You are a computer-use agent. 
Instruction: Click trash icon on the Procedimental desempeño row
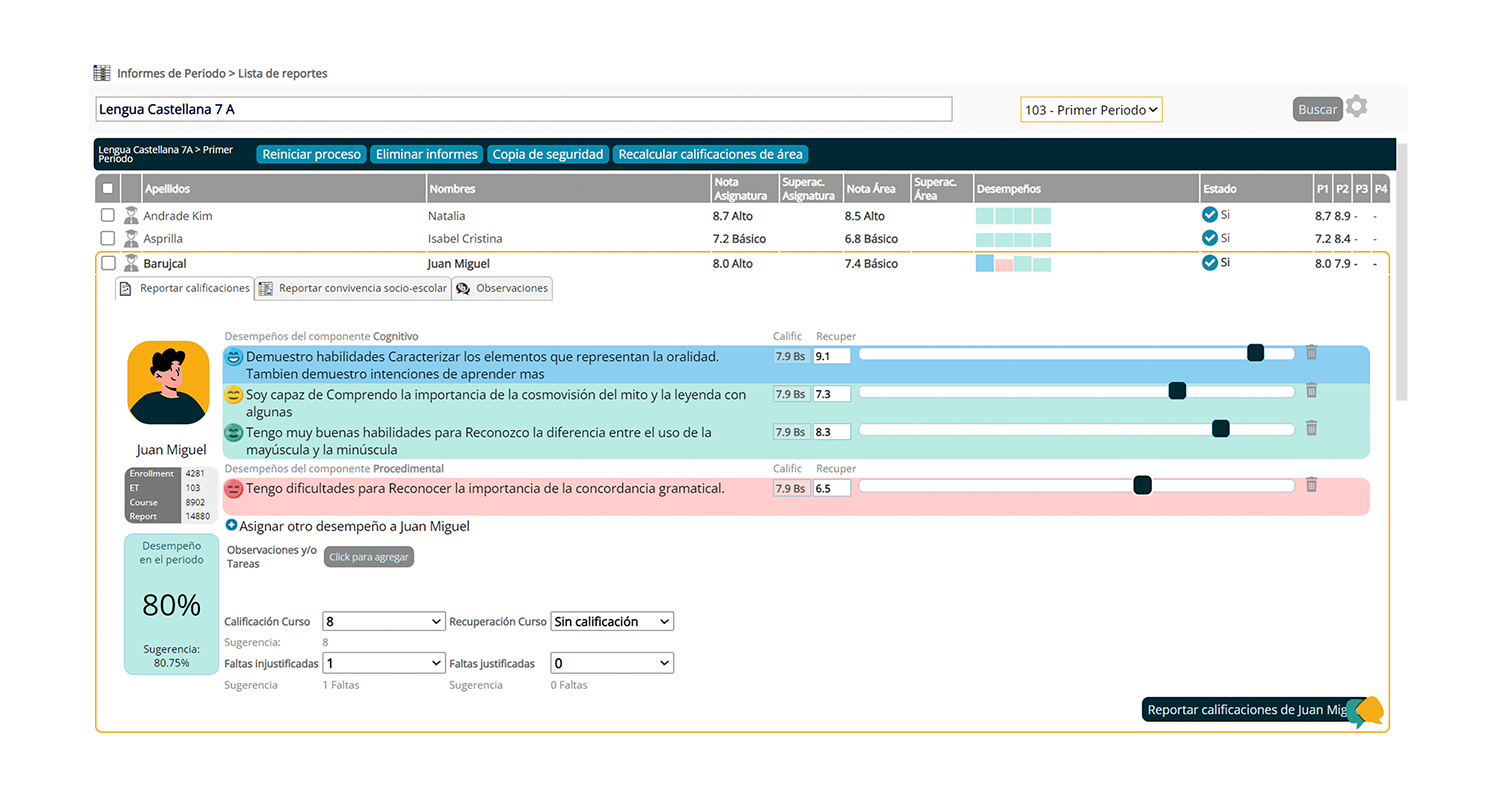(x=1311, y=485)
